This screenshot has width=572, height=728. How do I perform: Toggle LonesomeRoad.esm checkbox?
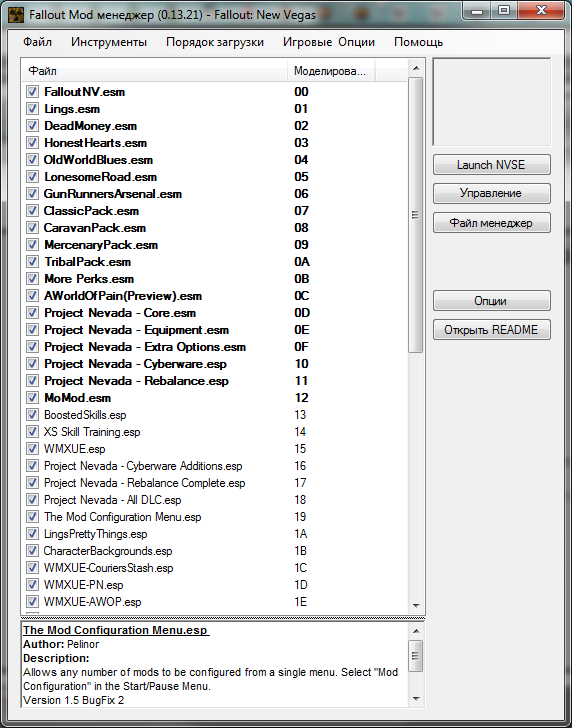click(x=32, y=176)
